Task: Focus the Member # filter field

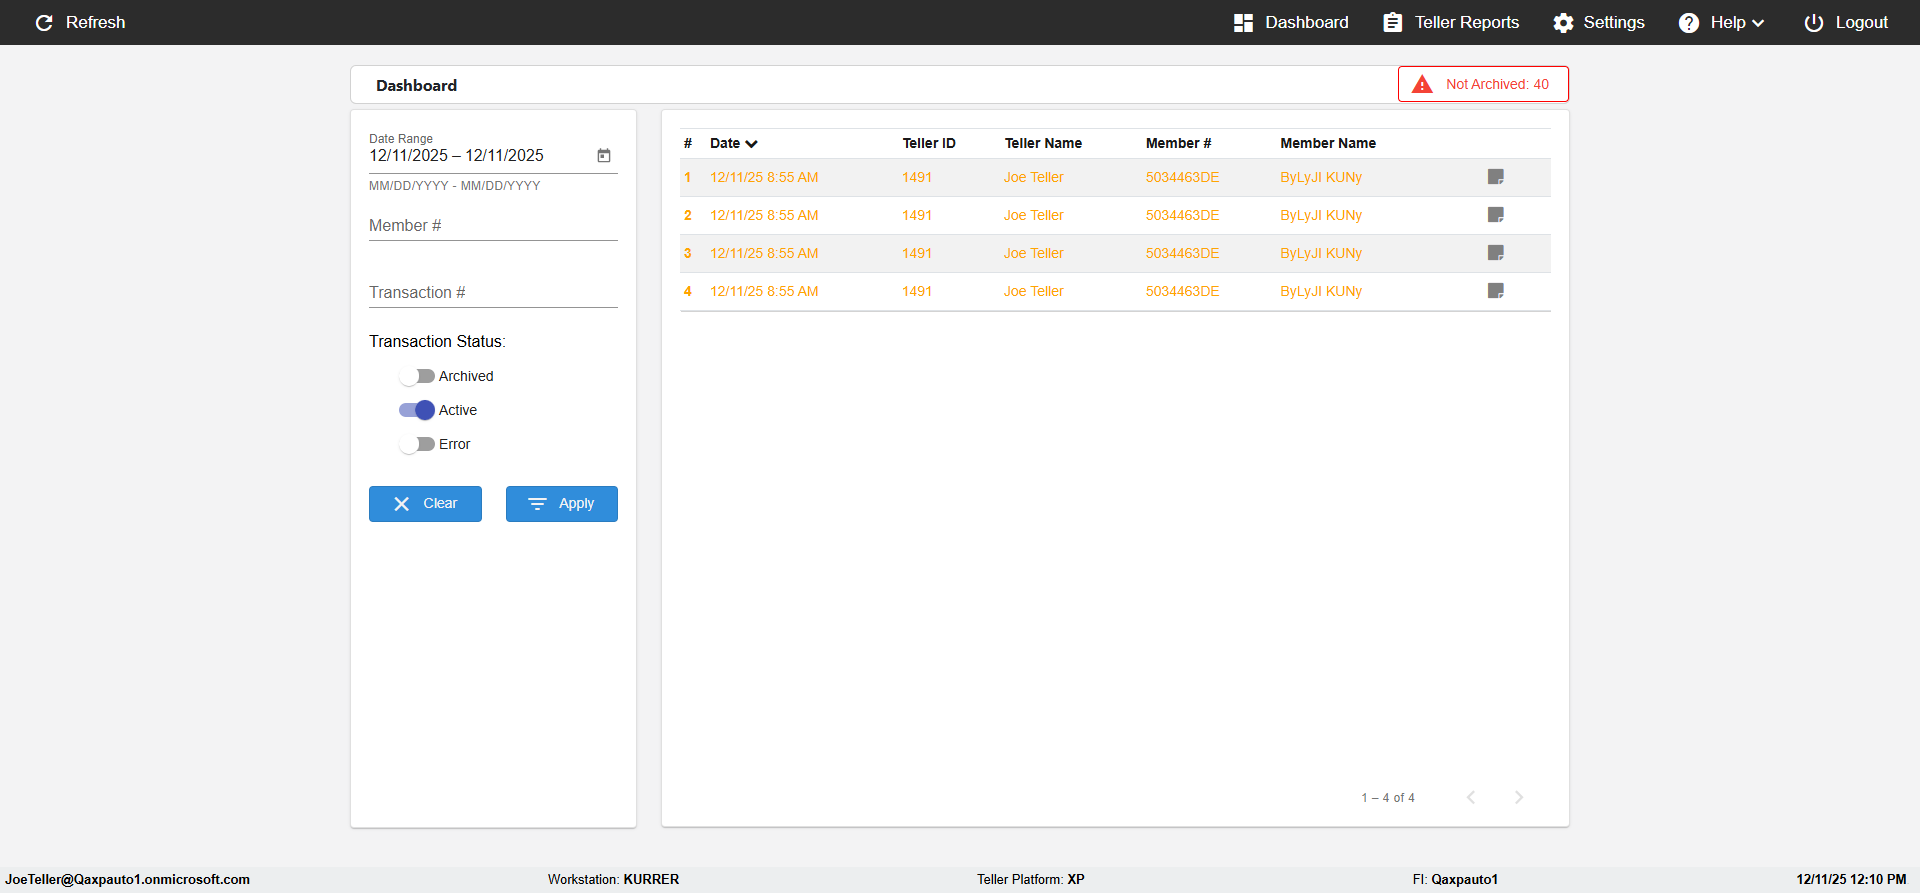Action: pos(493,226)
